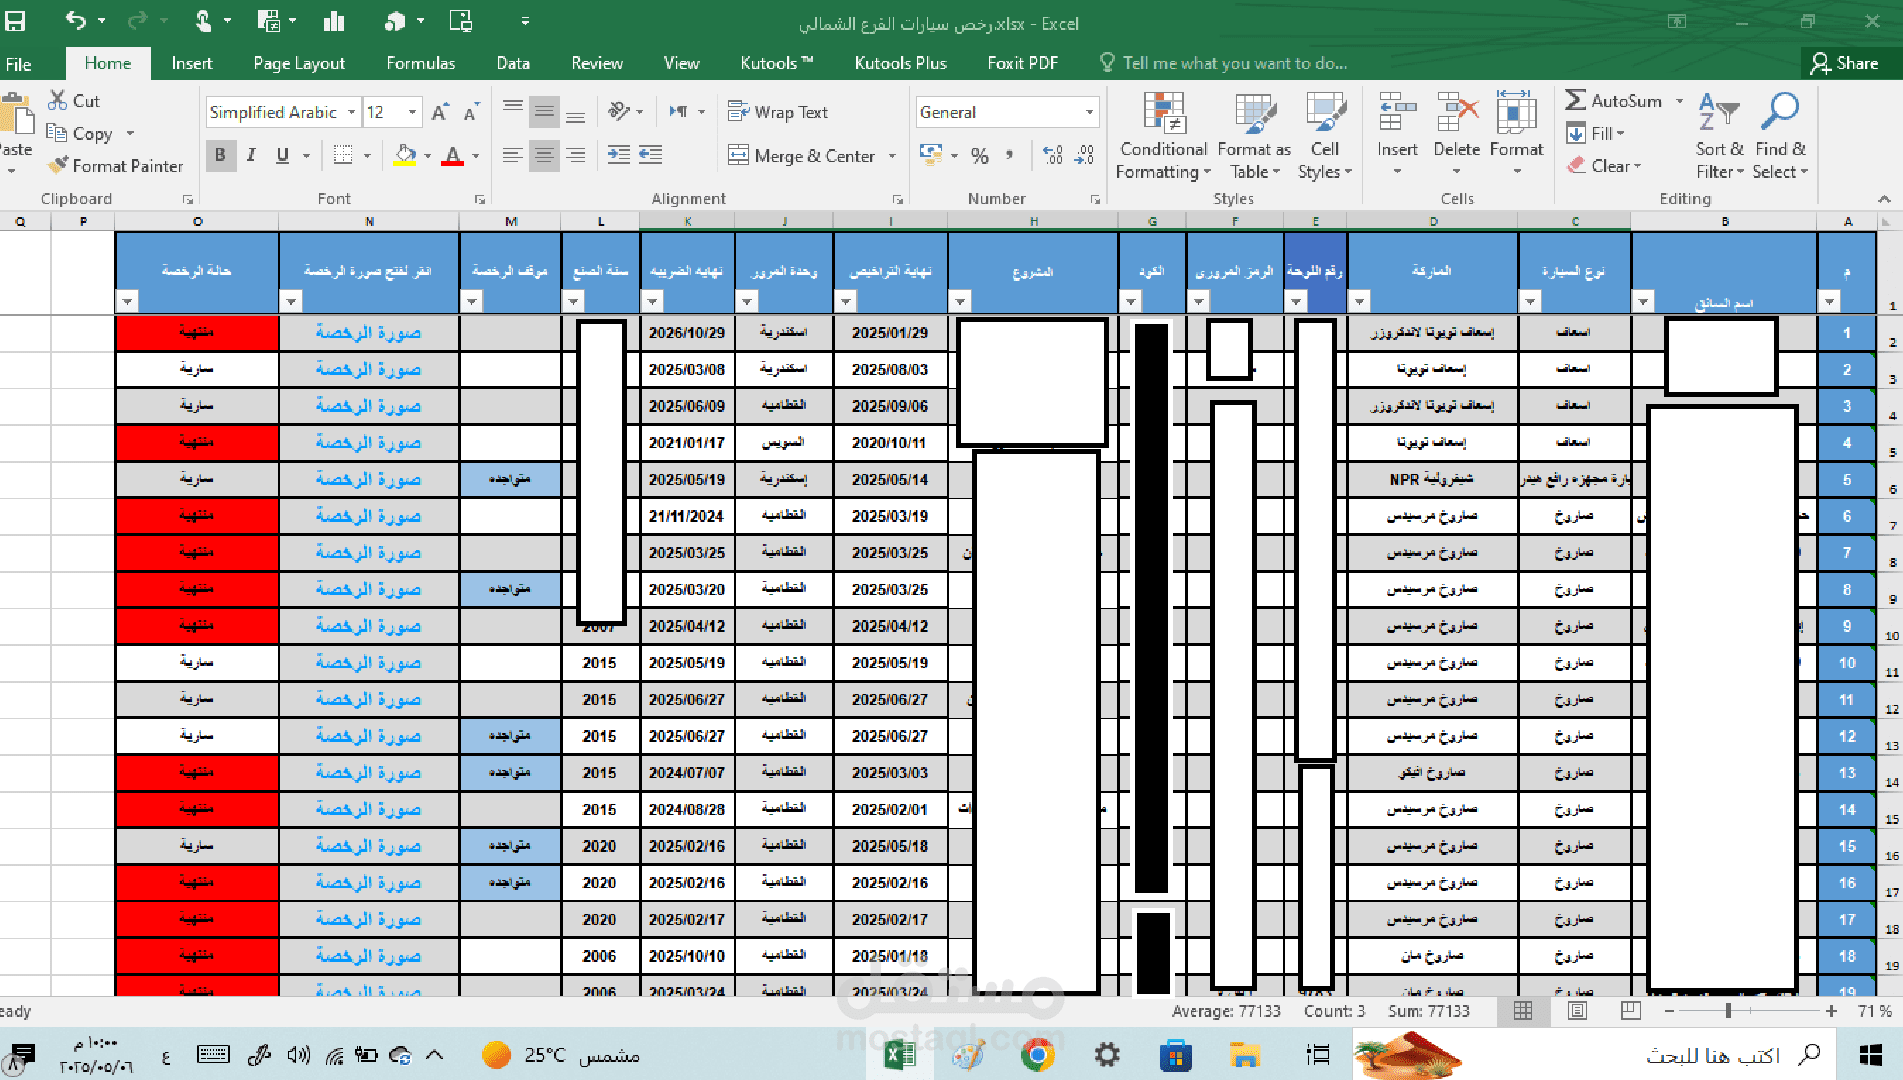Toggle Underline formatting
This screenshot has width=1903, height=1080.
tap(282, 155)
